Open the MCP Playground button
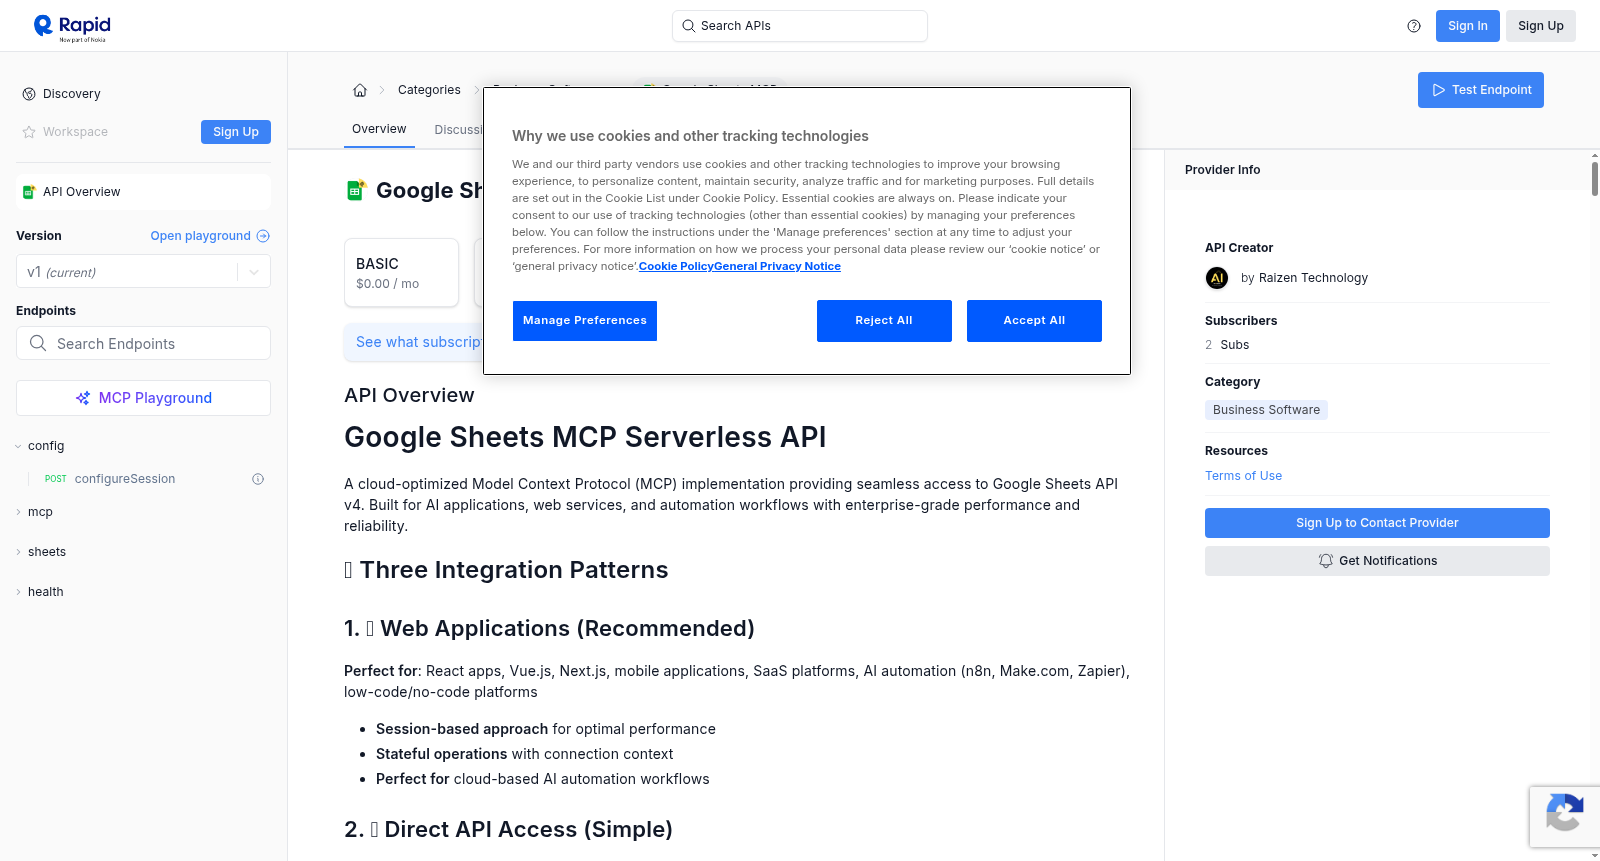Viewport: 1600px width, 861px height. tap(143, 398)
